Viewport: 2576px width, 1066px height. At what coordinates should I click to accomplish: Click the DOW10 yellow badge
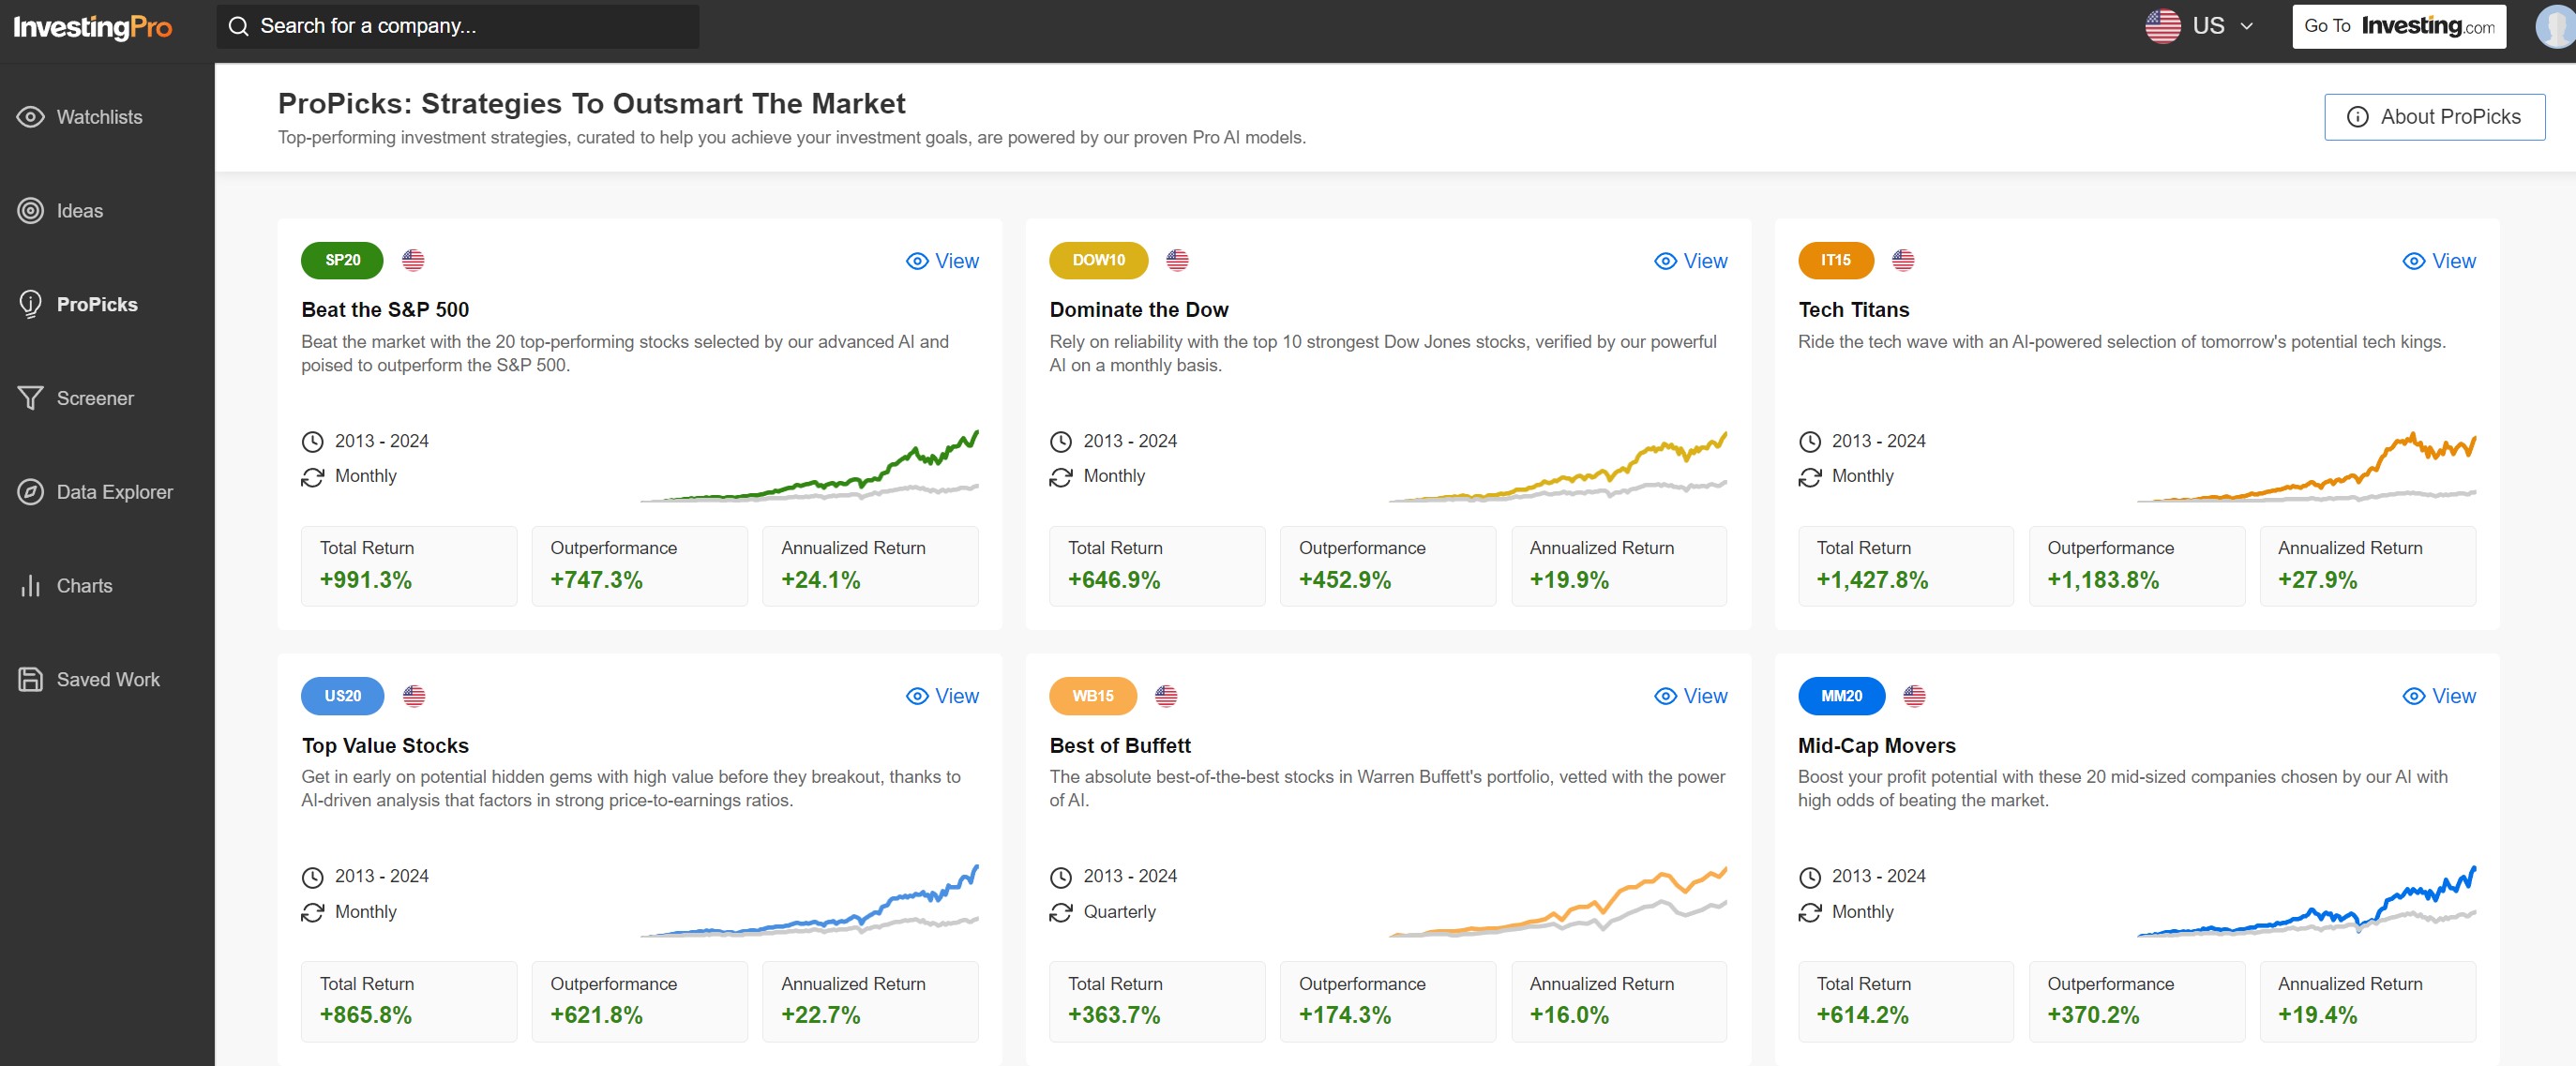1098,260
